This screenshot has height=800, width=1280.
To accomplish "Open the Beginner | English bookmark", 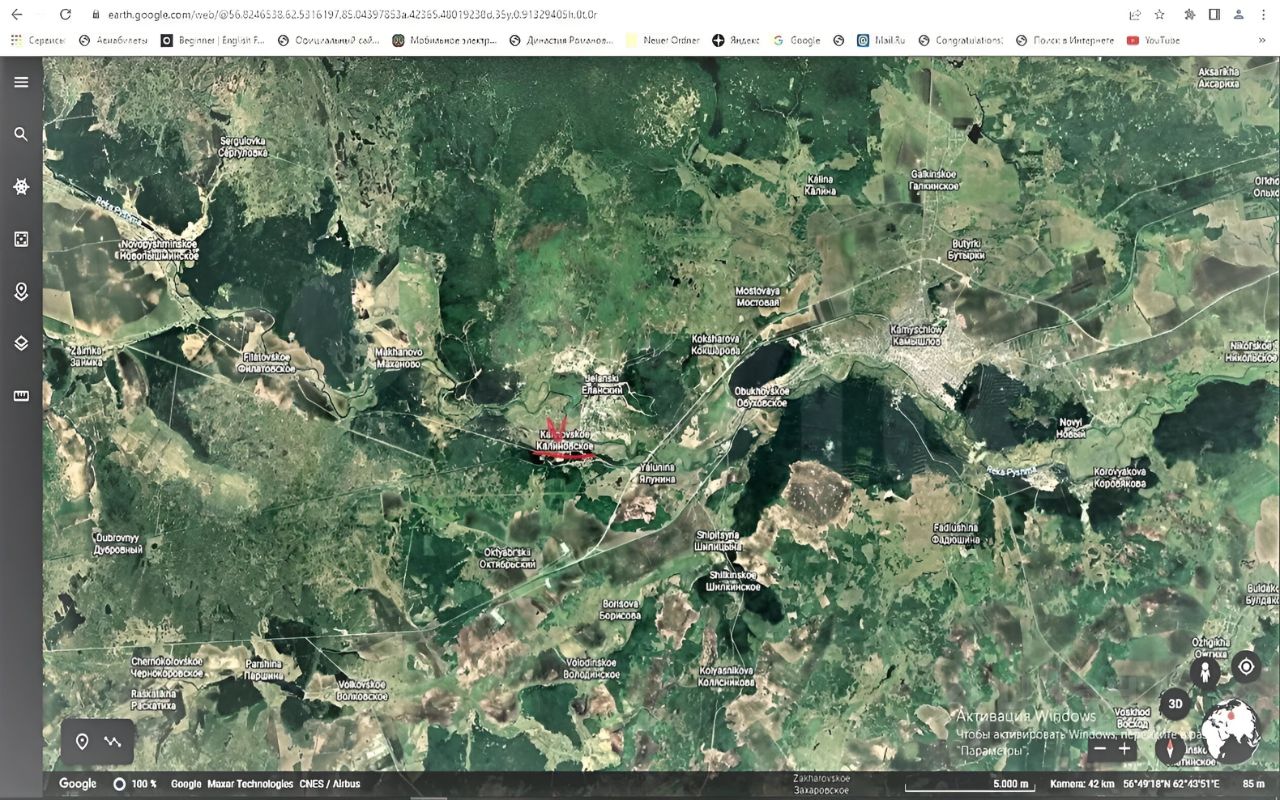I will click(x=211, y=41).
